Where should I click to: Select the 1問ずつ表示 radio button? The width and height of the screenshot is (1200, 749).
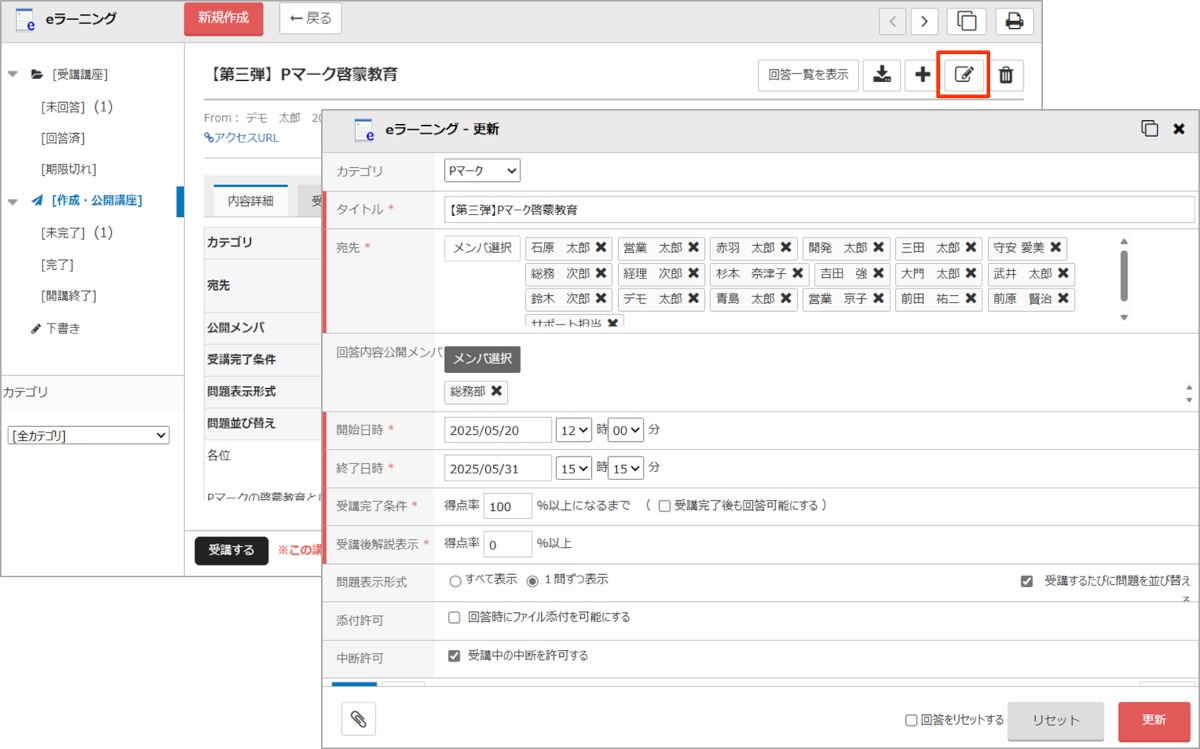(x=532, y=580)
